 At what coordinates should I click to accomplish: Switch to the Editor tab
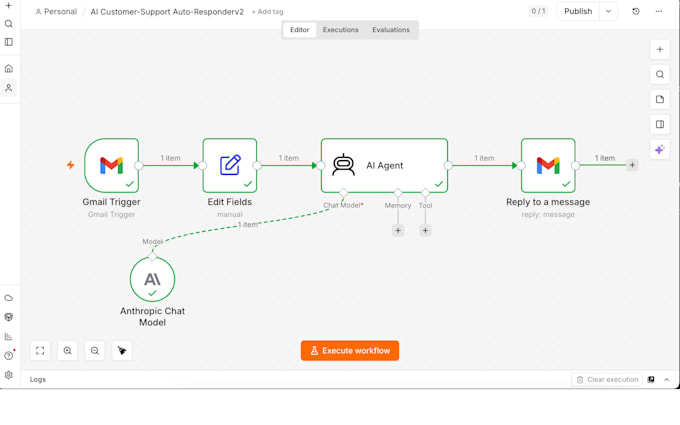[299, 30]
